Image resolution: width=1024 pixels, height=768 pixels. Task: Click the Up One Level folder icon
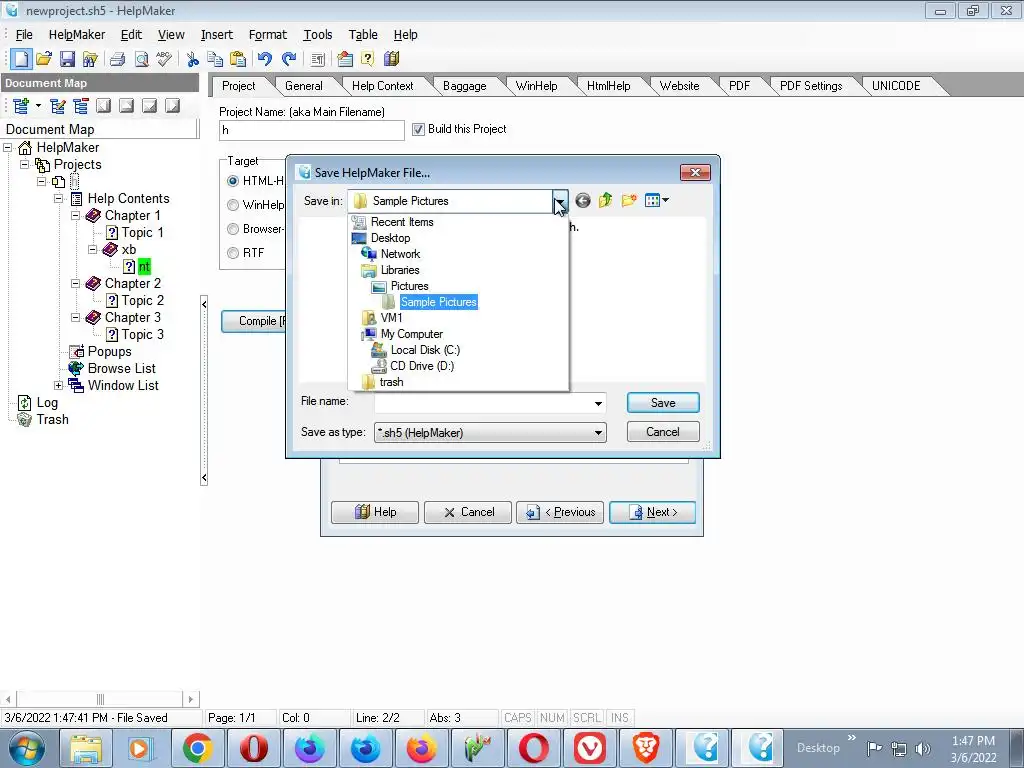tap(605, 200)
